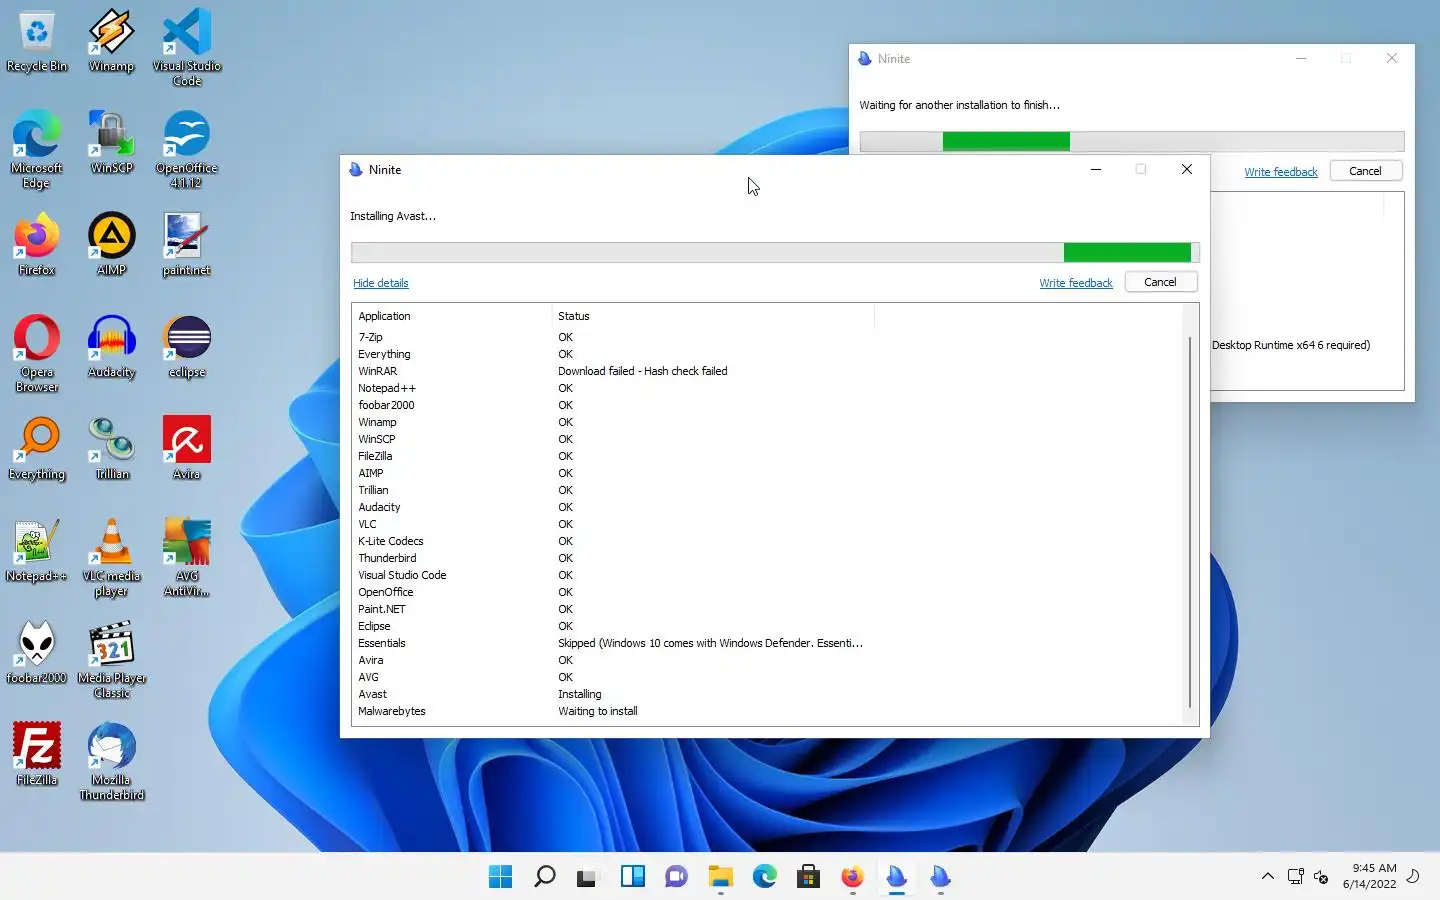The image size is (1440, 900).
Task: Open File Explorer from the taskbar
Action: pyautogui.click(x=720, y=877)
